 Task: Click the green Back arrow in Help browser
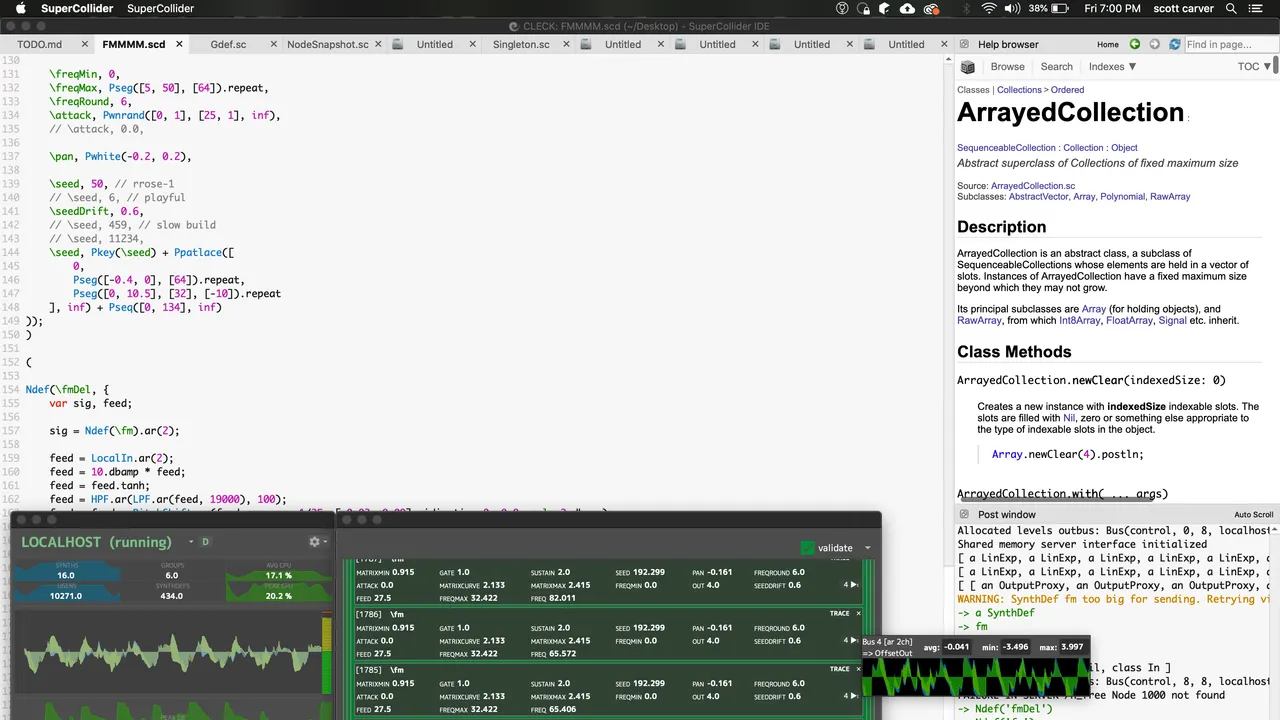click(1134, 44)
